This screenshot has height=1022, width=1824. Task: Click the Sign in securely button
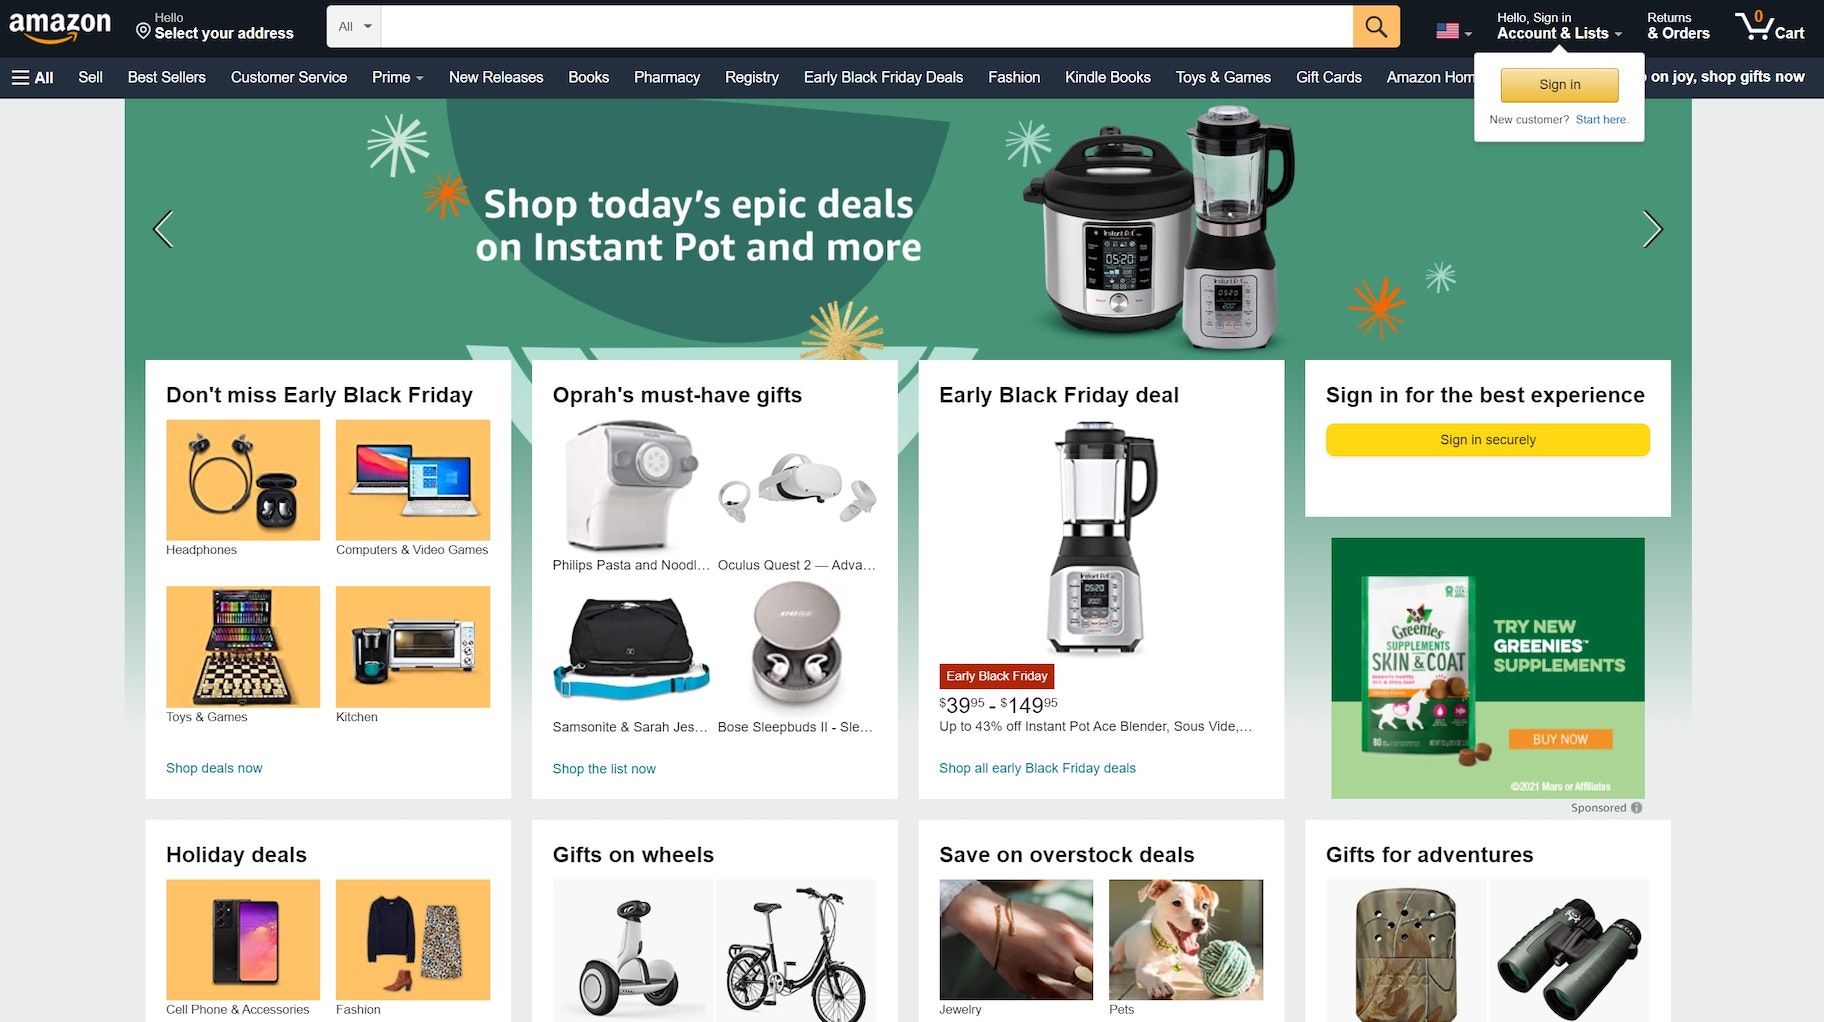point(1487,440)
